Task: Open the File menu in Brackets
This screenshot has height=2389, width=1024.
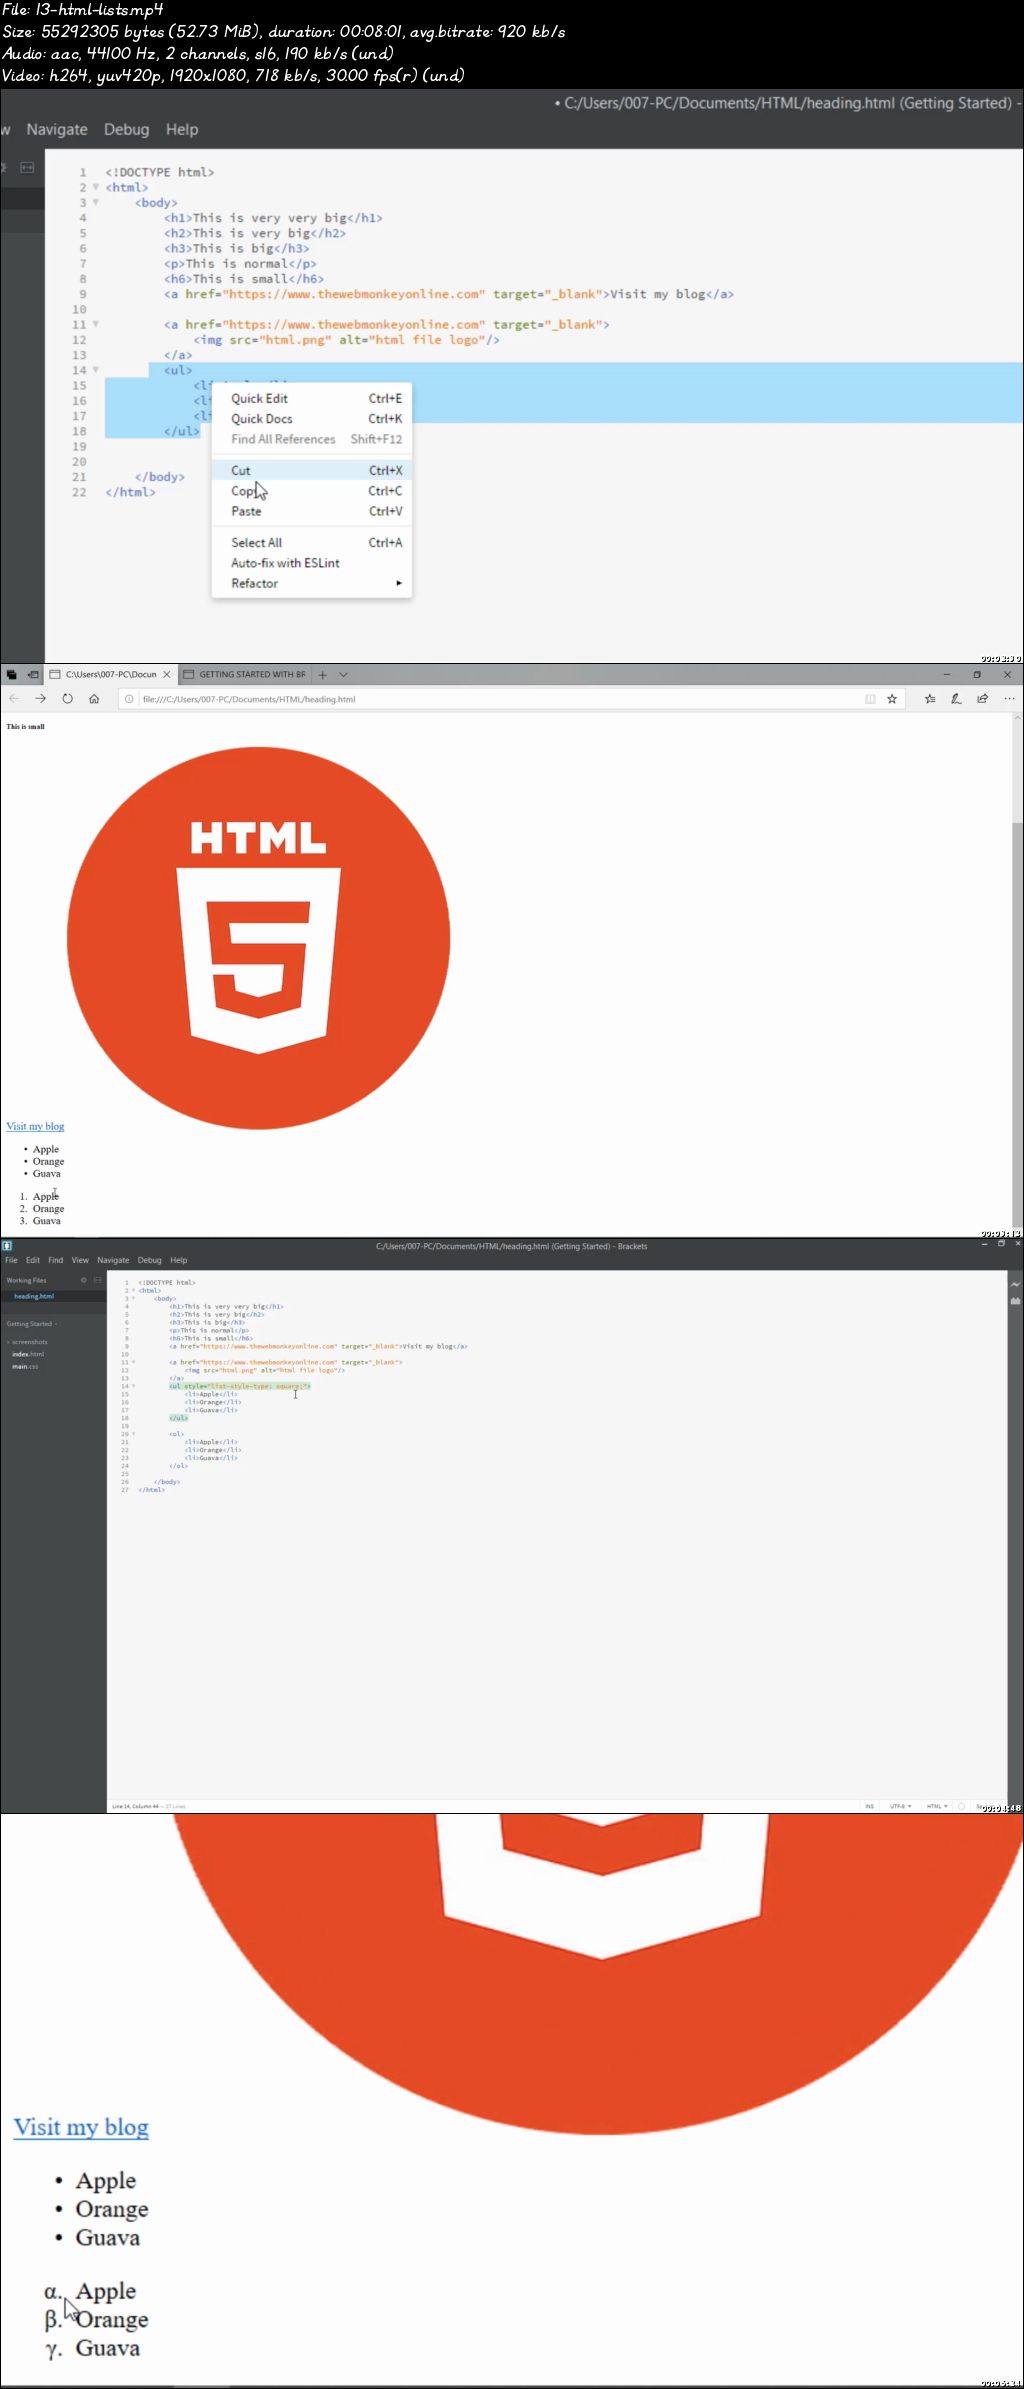Action: pos(11,1260)
